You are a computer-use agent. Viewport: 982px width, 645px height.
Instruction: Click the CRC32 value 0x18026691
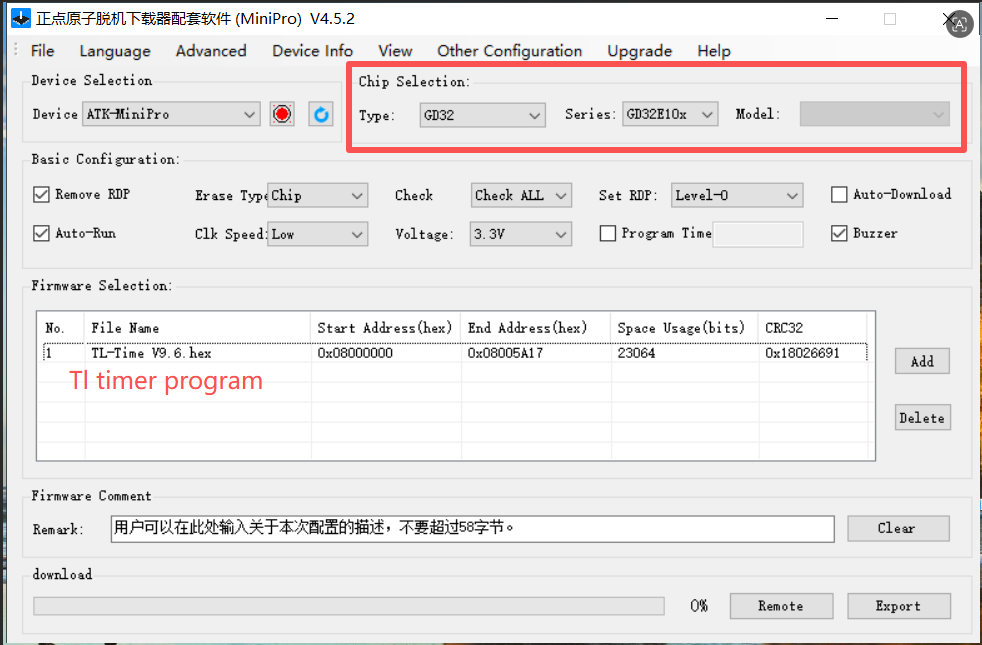tap(802, 353)
